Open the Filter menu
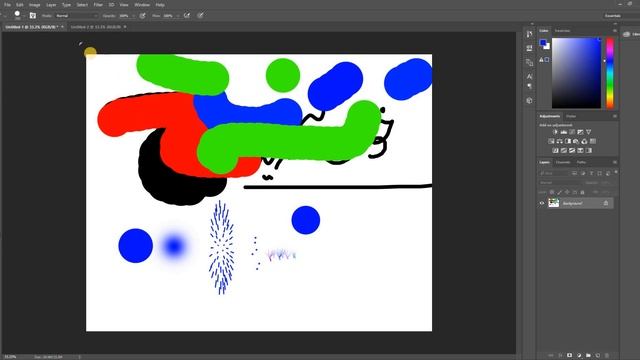The image size is (640, 360). [98, 5]
